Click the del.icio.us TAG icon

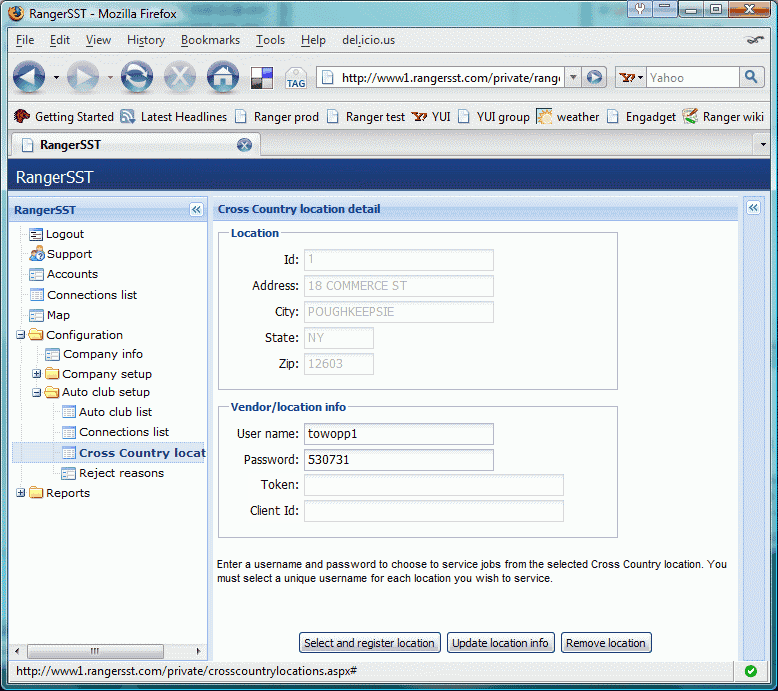tap(296, 78)
